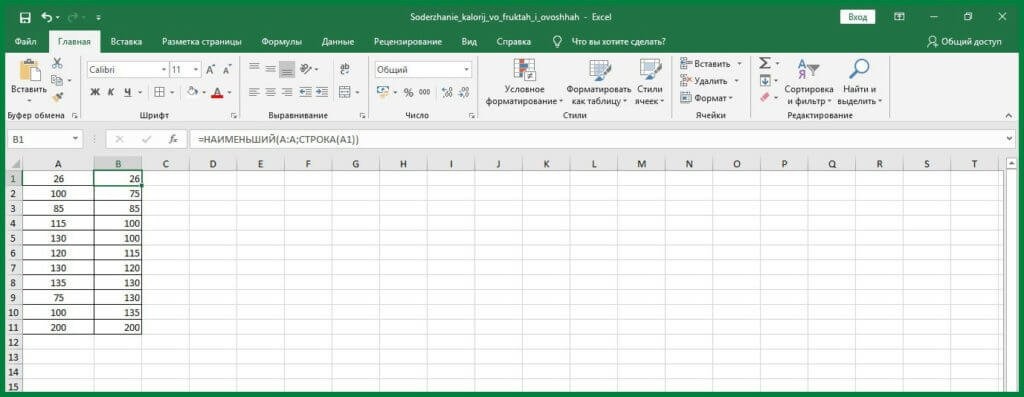Click the Найти и выделить magnifier icon
Image resolution: width=1024 pixels, height=397 pixels.
click(859, 69)
